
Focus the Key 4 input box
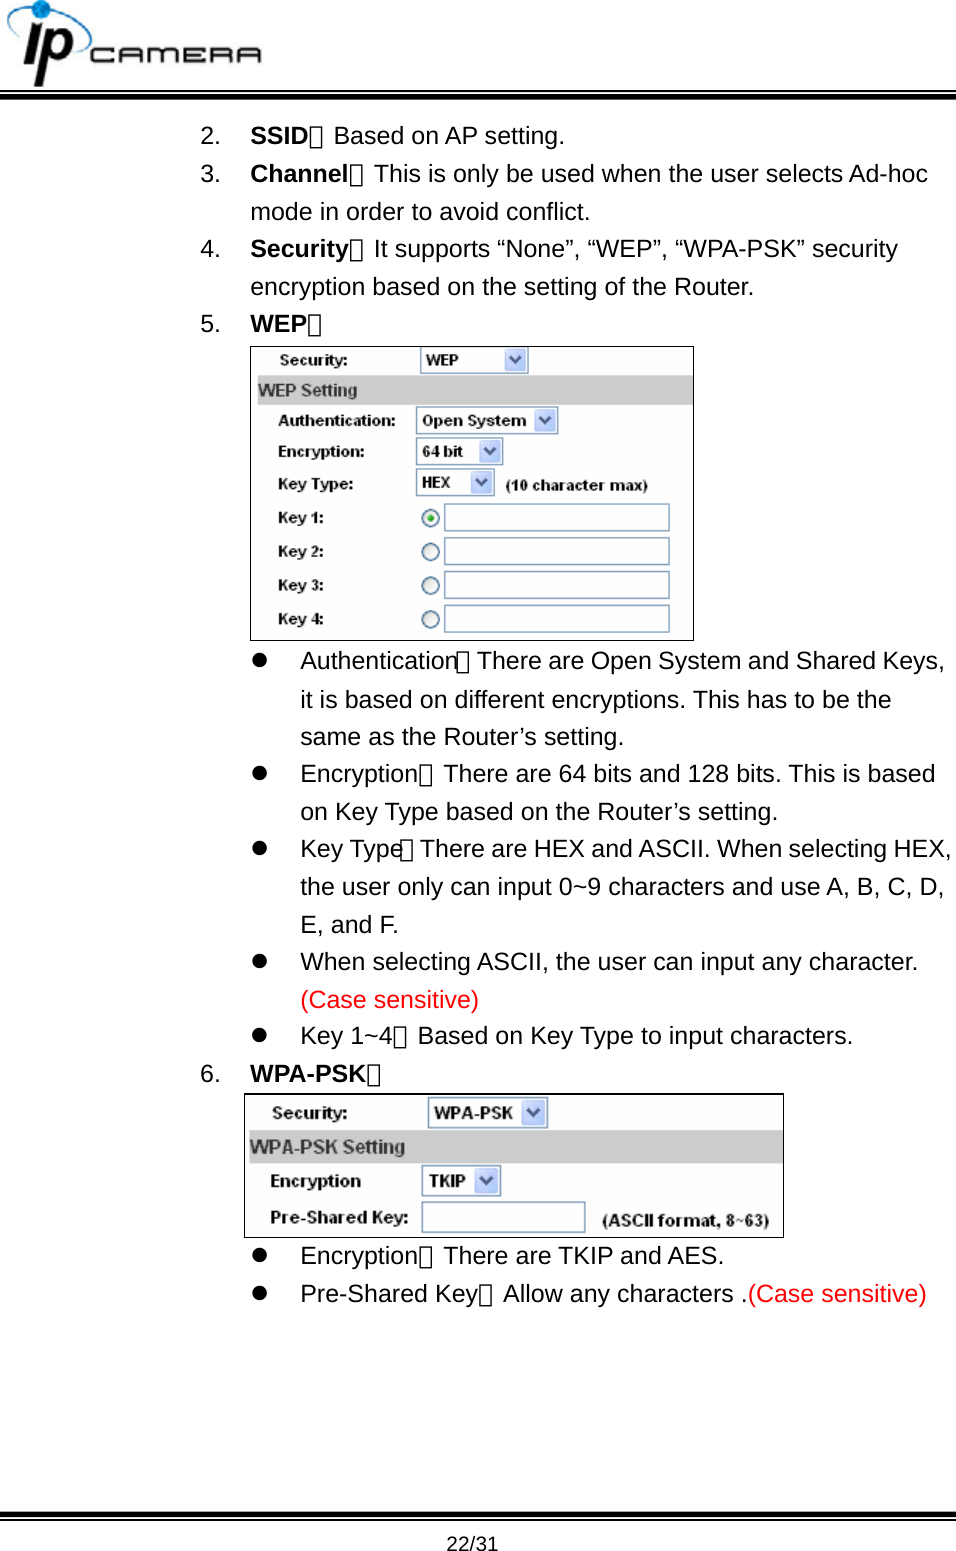pyautogui.click(x=557, y=619)
